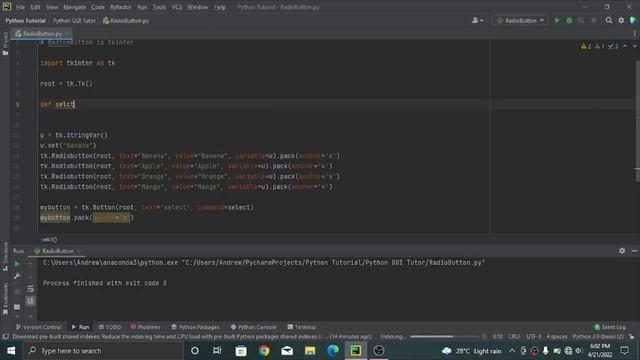Pause indexing with the pause icon in status bar

[484, 337]
